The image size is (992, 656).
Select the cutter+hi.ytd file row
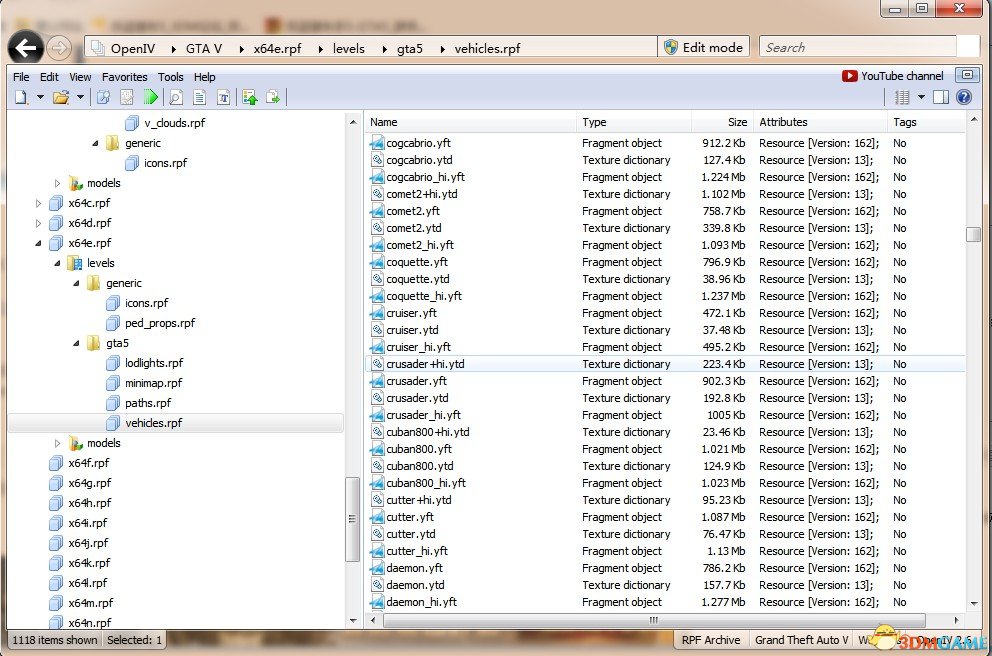(x=666, y=500)
